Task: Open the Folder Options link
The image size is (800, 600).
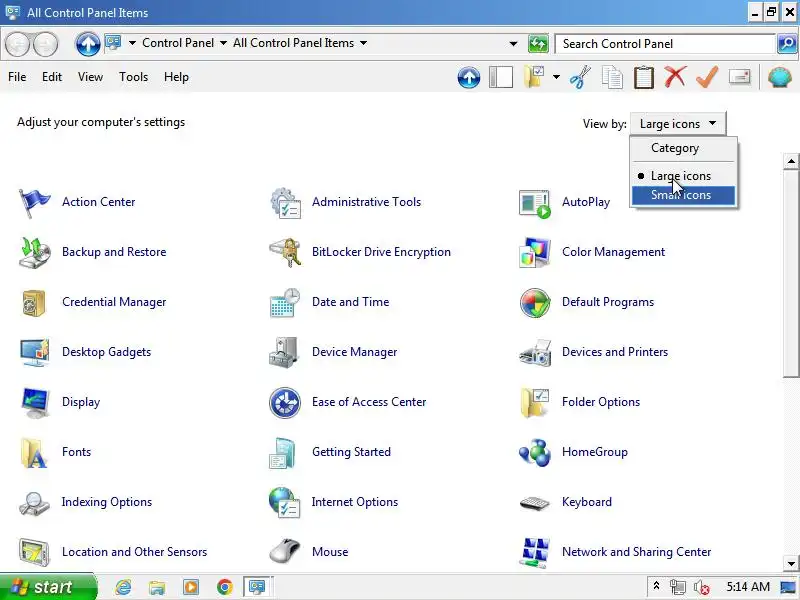Action: [601, 402]
